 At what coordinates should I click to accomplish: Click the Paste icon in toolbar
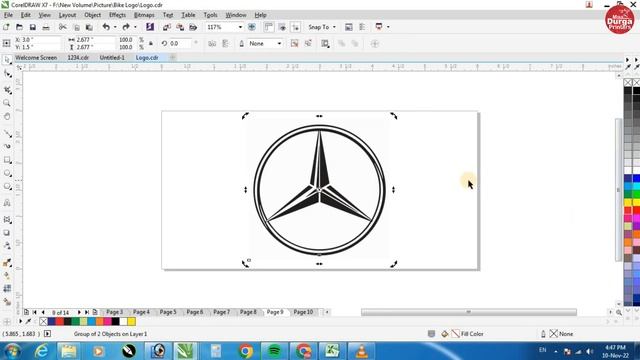coord(89,27)
